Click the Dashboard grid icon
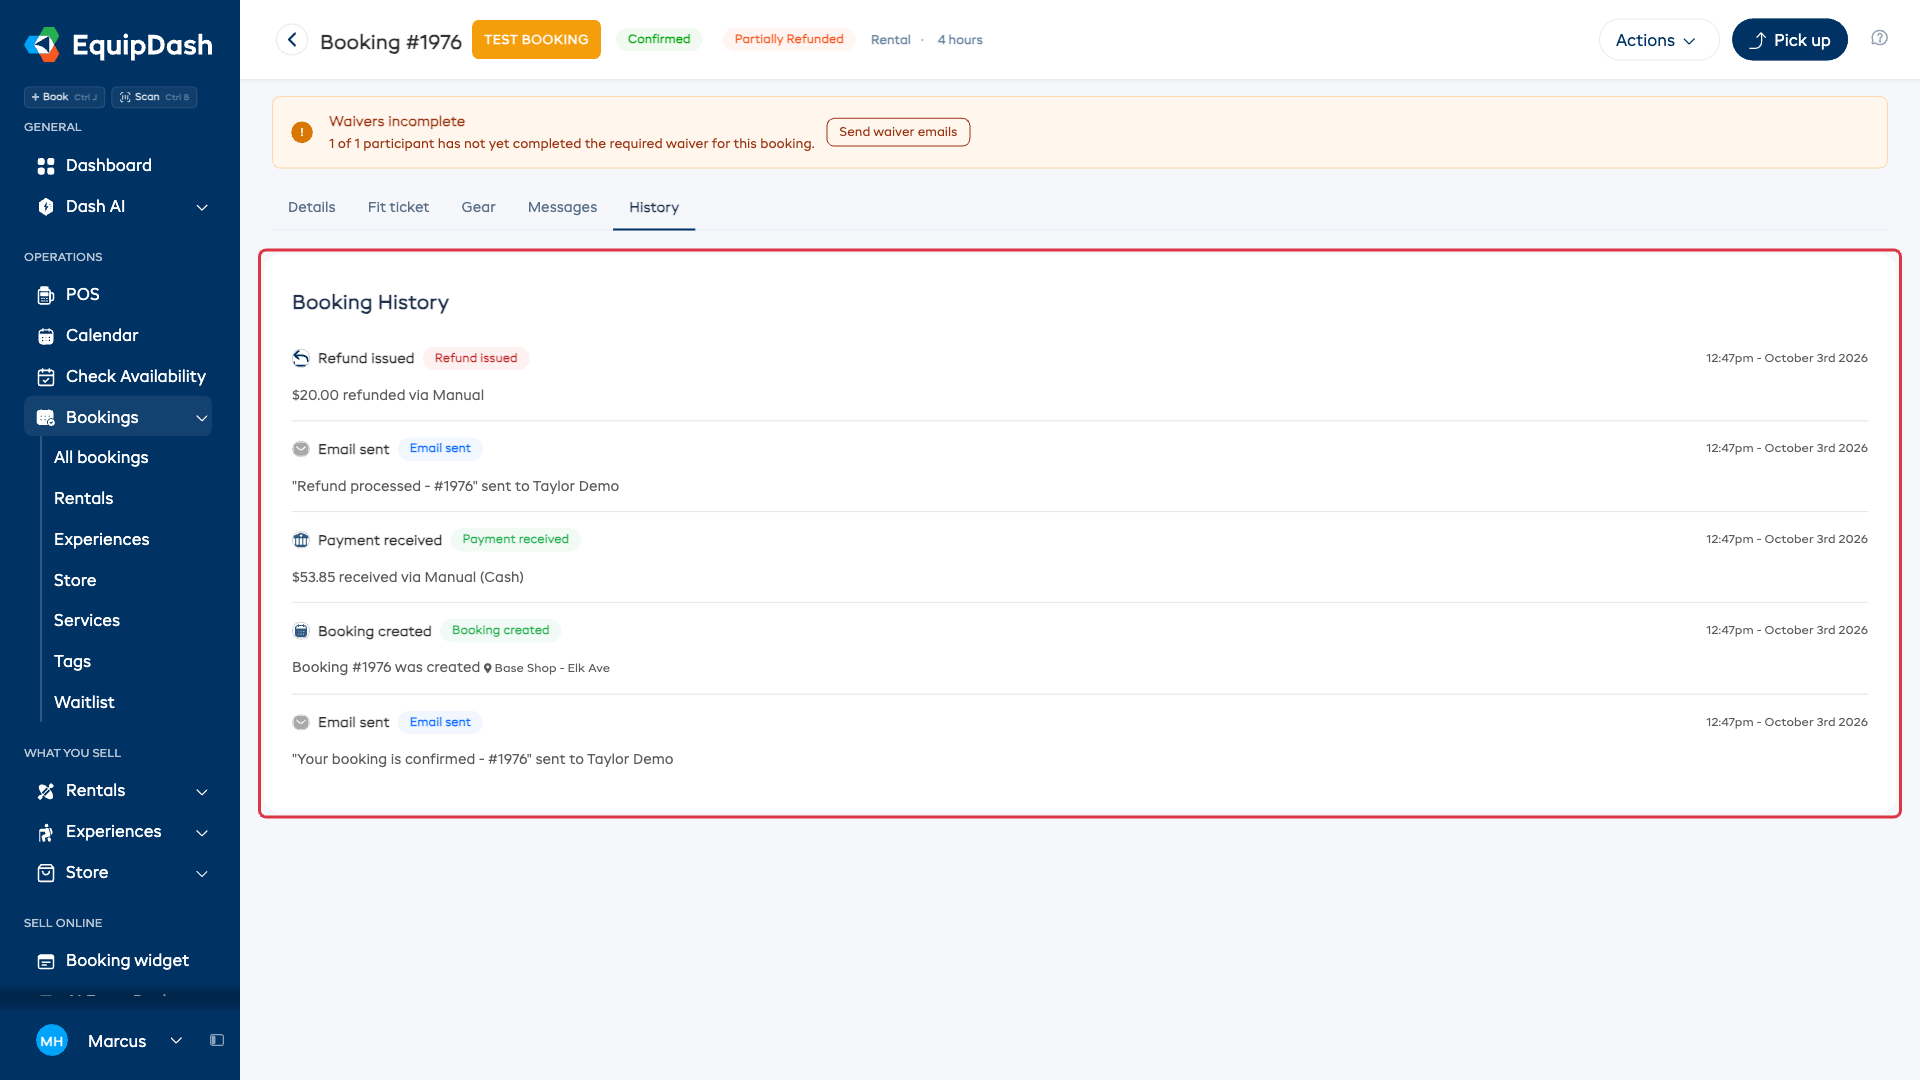This screenshot has height=1080, width=1920. click(x=46, y=166)
